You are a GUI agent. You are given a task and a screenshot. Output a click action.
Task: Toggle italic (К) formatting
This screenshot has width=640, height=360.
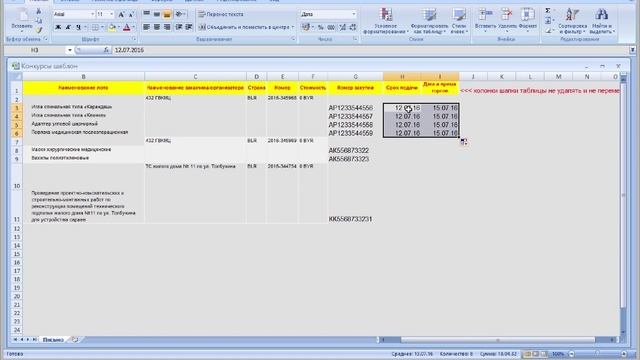click(x=68, y=27)
